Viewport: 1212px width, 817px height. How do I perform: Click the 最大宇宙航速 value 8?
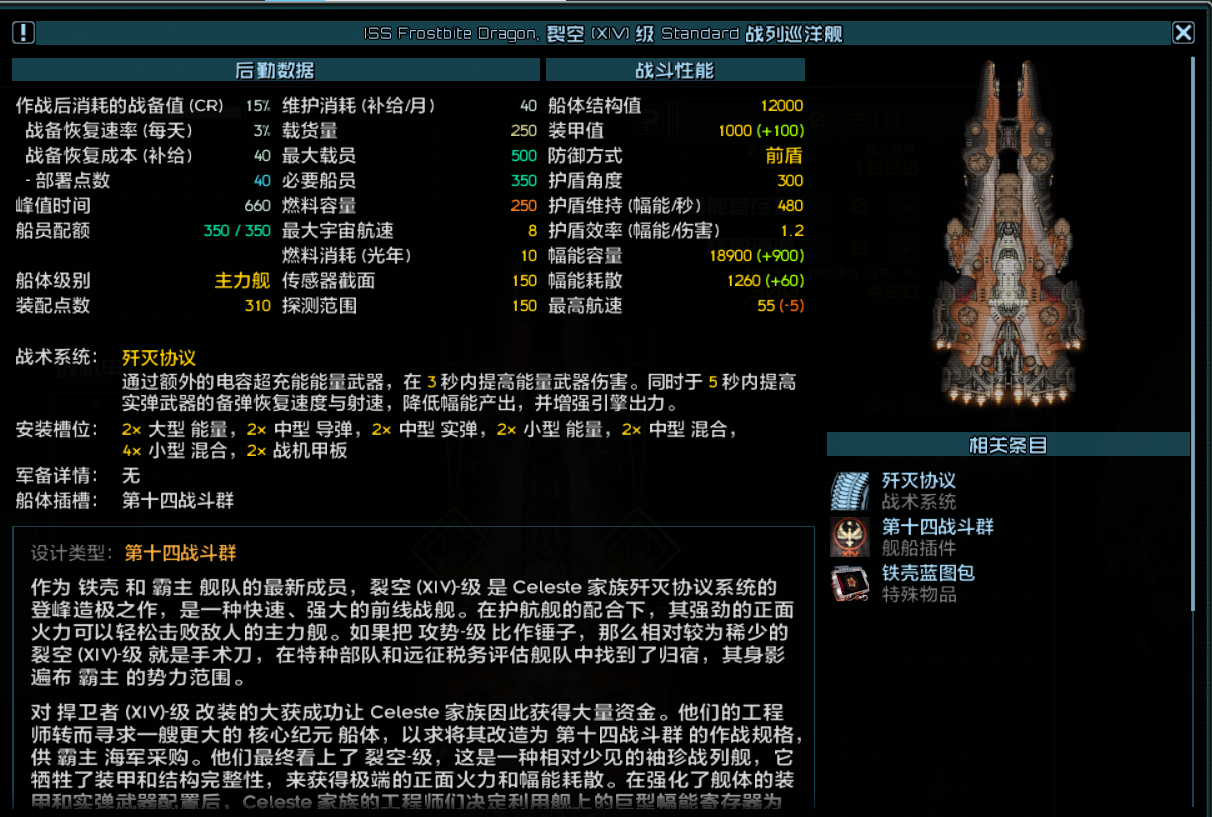[x=533, y=231]
